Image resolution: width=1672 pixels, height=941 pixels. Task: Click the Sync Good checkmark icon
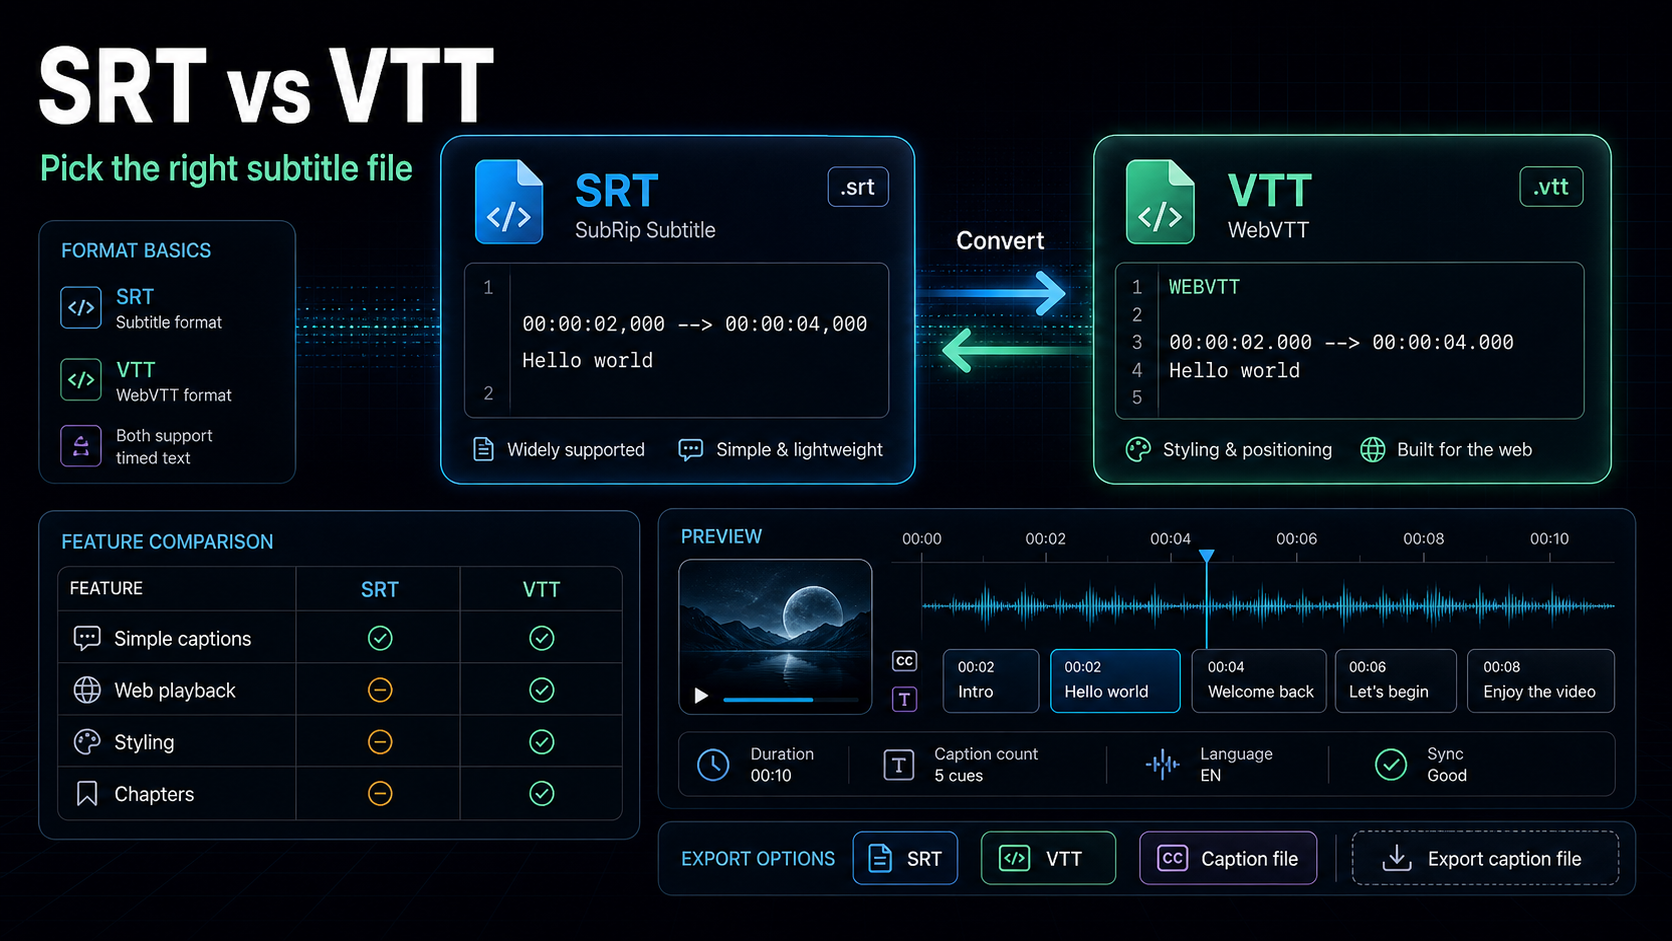(1391, 765)
